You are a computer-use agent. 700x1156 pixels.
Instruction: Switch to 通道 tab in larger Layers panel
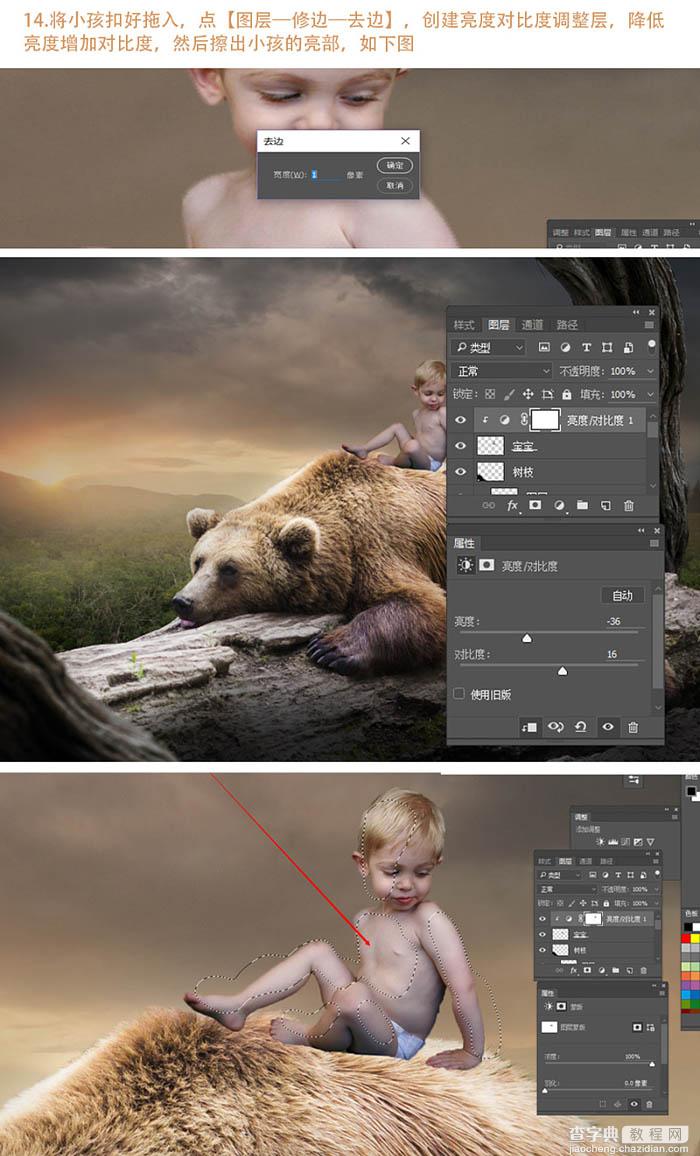(x=533, y=324)
